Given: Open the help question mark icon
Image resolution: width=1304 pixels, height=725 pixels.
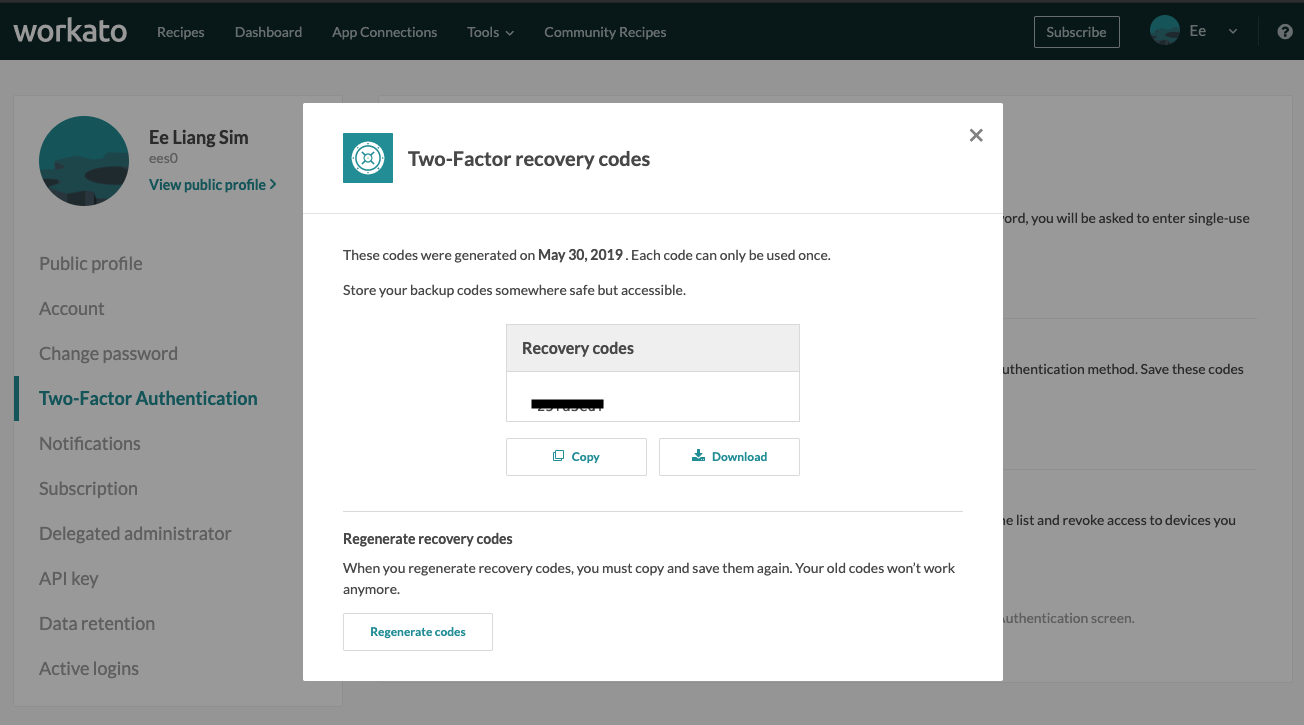Looking at the screenshot, I should (x=1285, y=31).
